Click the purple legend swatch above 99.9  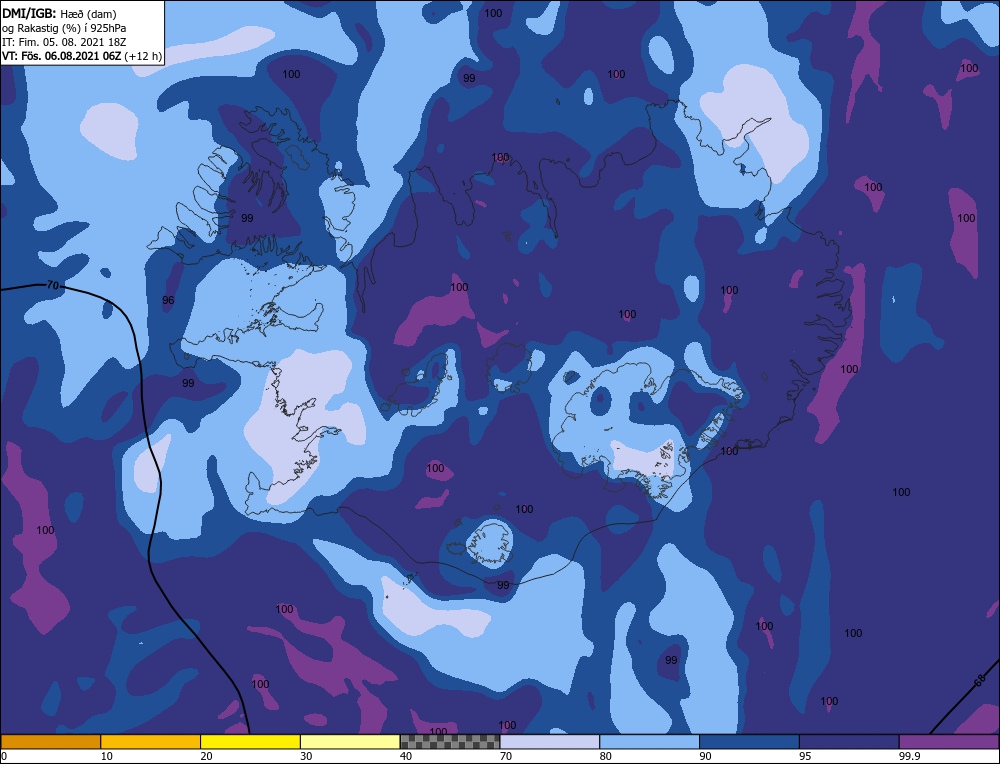pyautogui.click(x=949, y=741)
